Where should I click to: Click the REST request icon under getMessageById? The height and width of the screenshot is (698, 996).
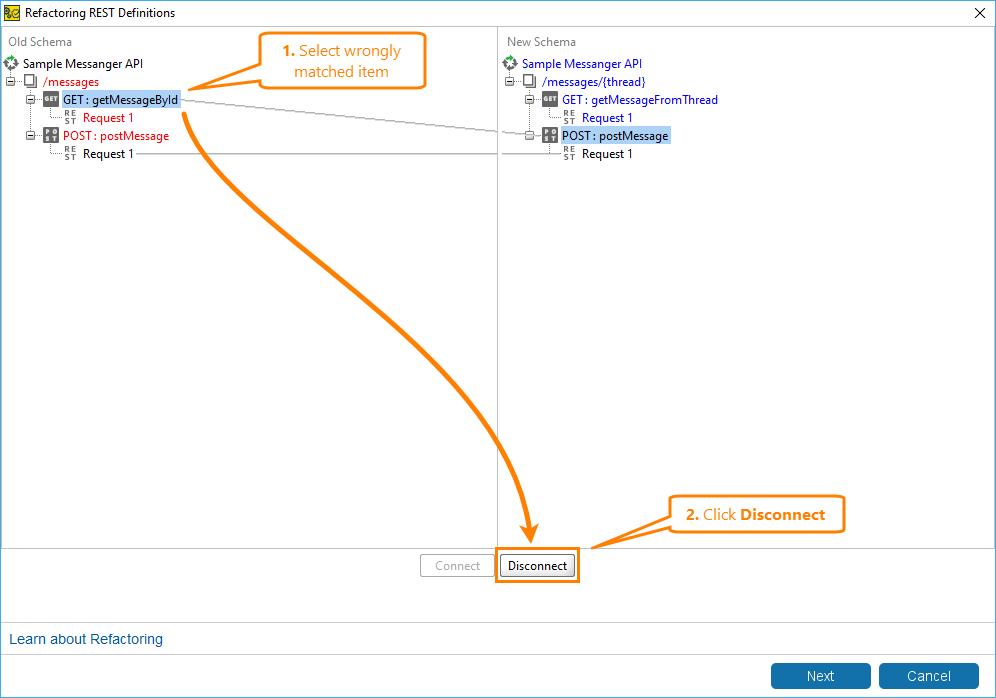68,117
